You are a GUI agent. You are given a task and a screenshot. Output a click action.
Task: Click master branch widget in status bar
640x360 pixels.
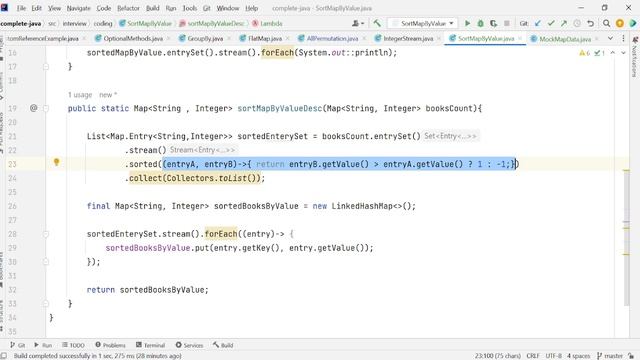(x=610, y=356)
